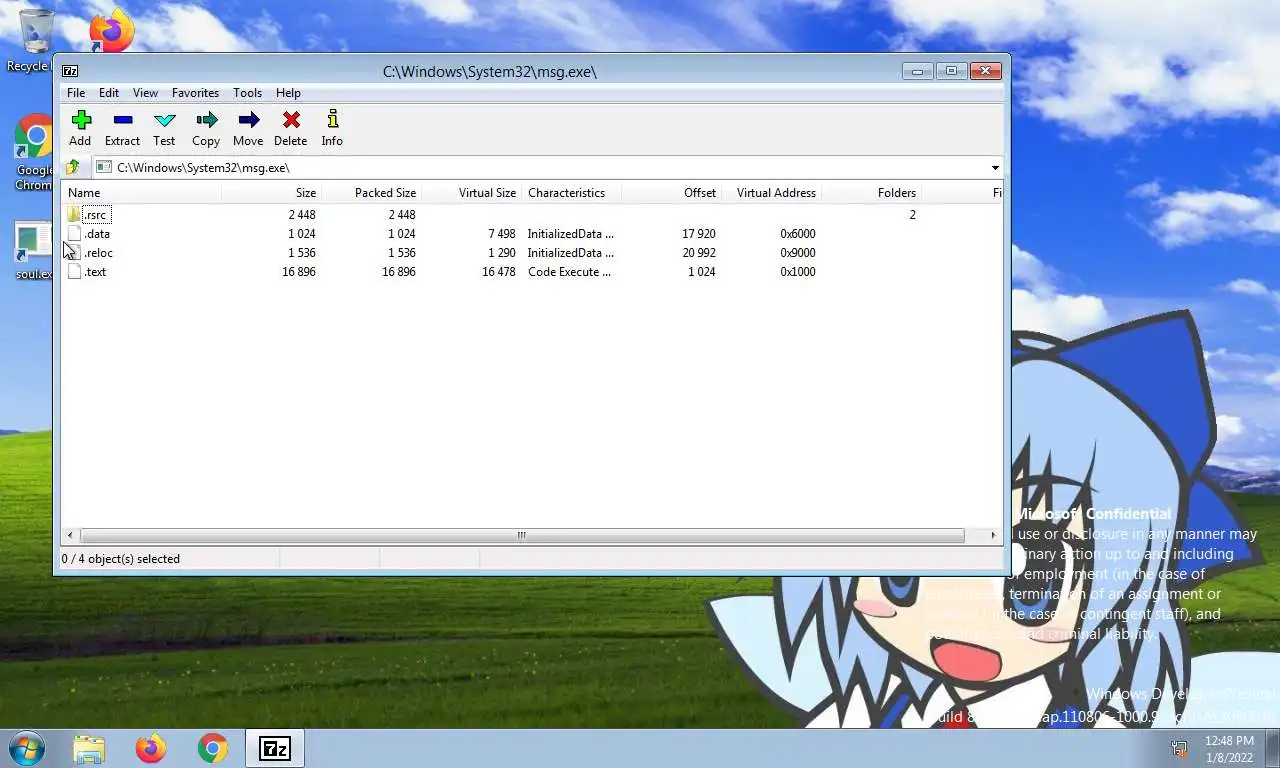Screen dimensions: 1280x768
Task: Sort by Virtual Address column header
Action: (x=771, y=193)
